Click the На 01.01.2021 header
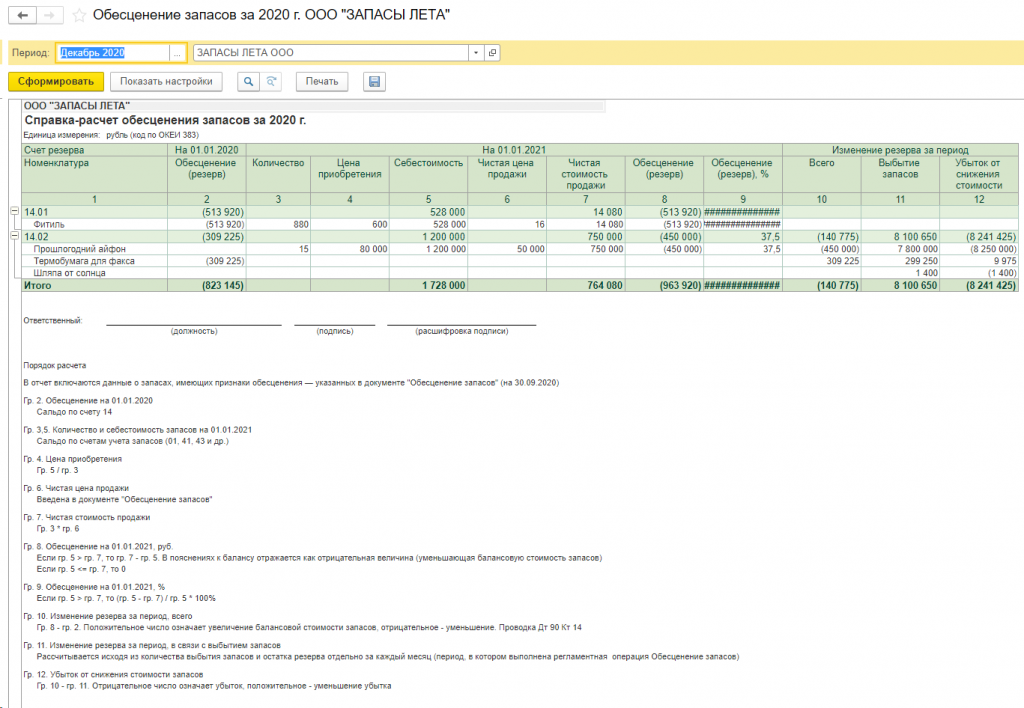 click(x=514, y=150)
